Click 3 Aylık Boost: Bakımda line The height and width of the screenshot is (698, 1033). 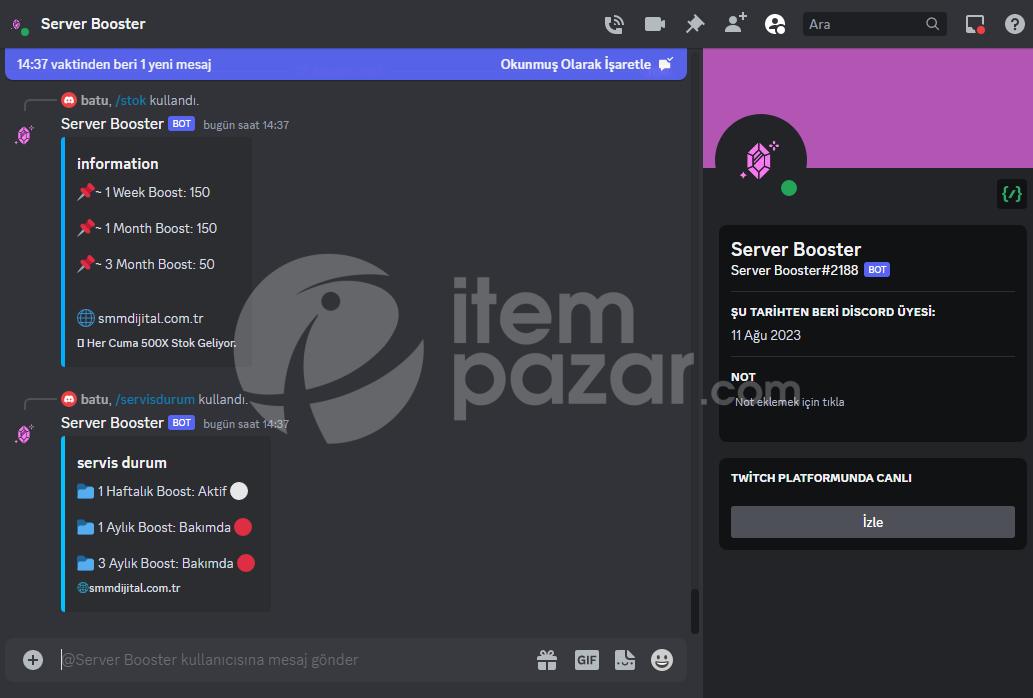pos(165,564)
